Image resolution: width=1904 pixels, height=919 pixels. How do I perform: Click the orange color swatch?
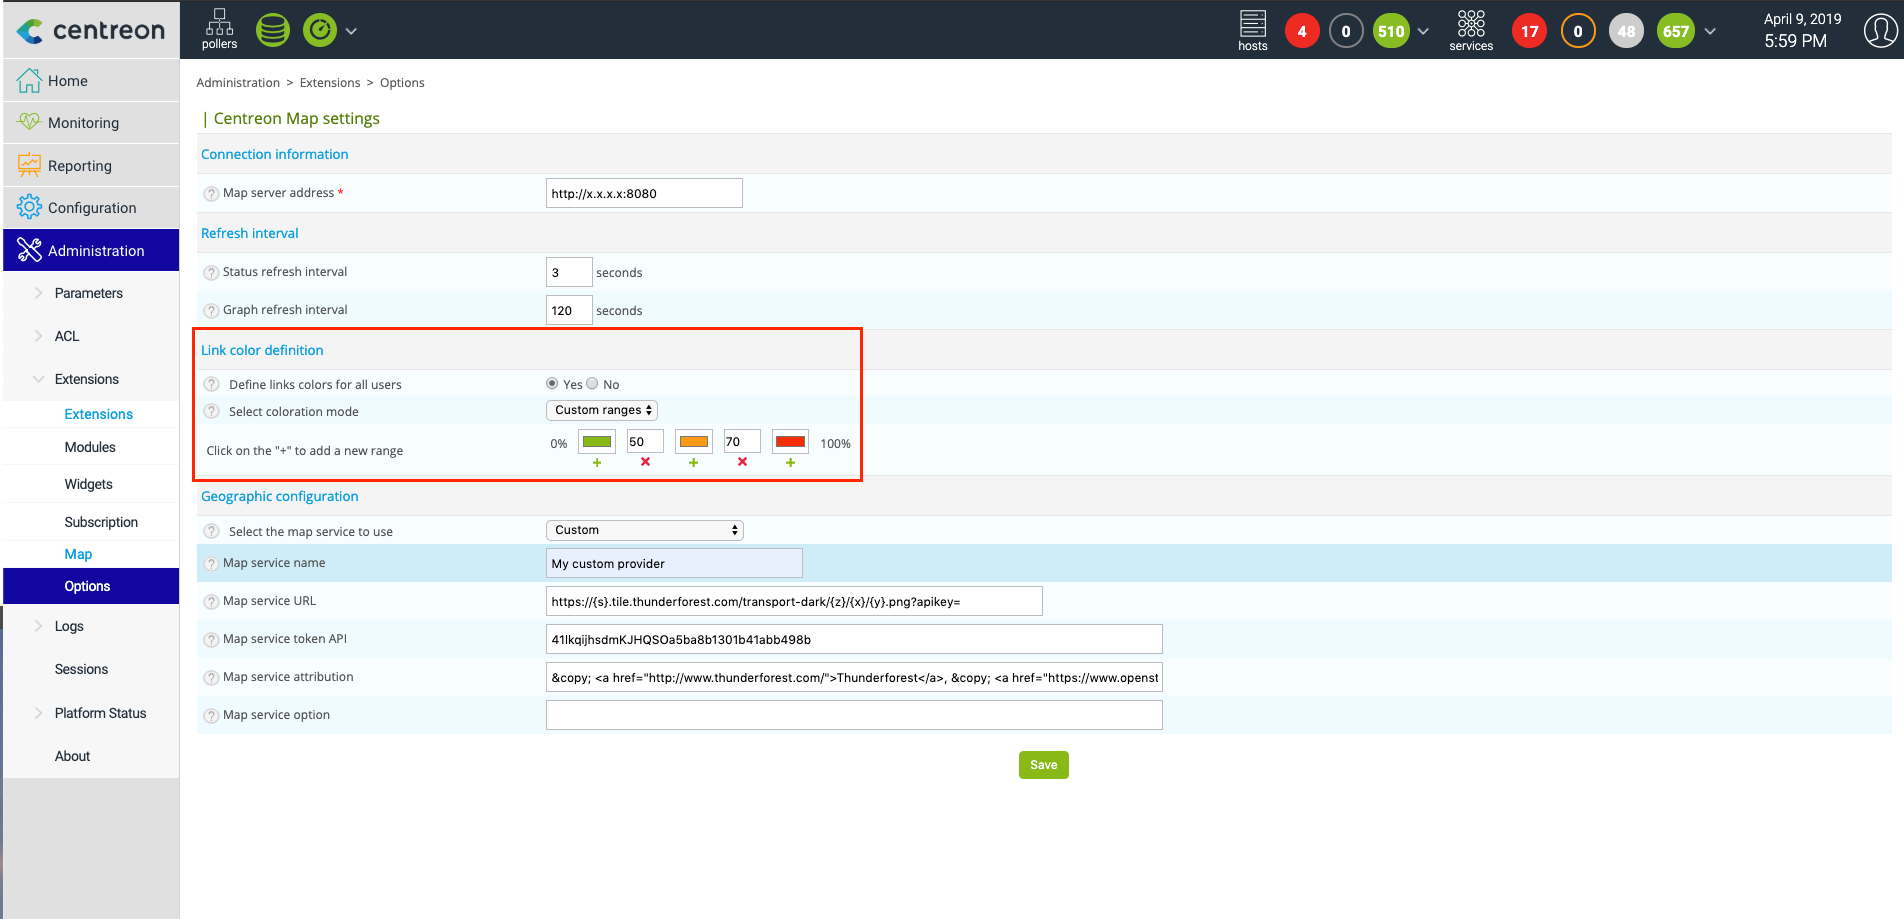click(x=693, y=442)
